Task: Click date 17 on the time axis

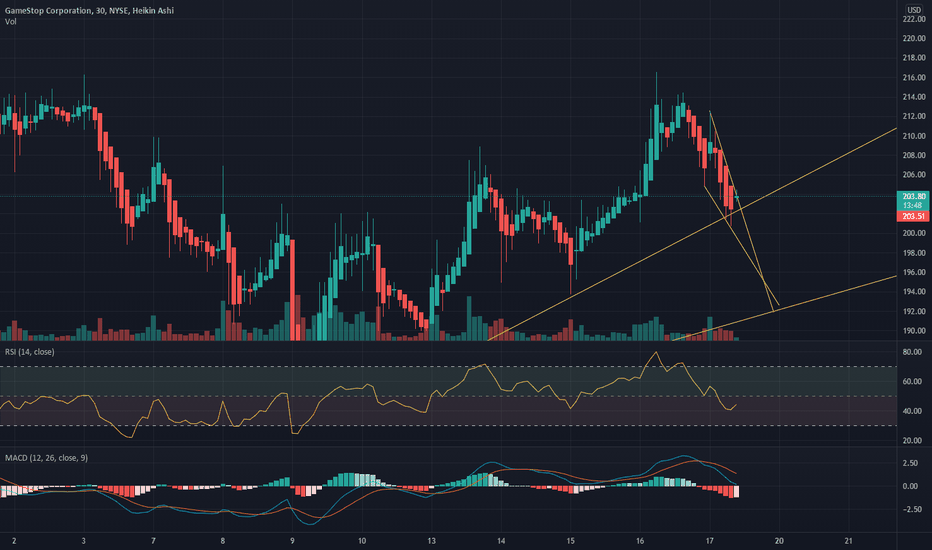Action: pos(710,541)
